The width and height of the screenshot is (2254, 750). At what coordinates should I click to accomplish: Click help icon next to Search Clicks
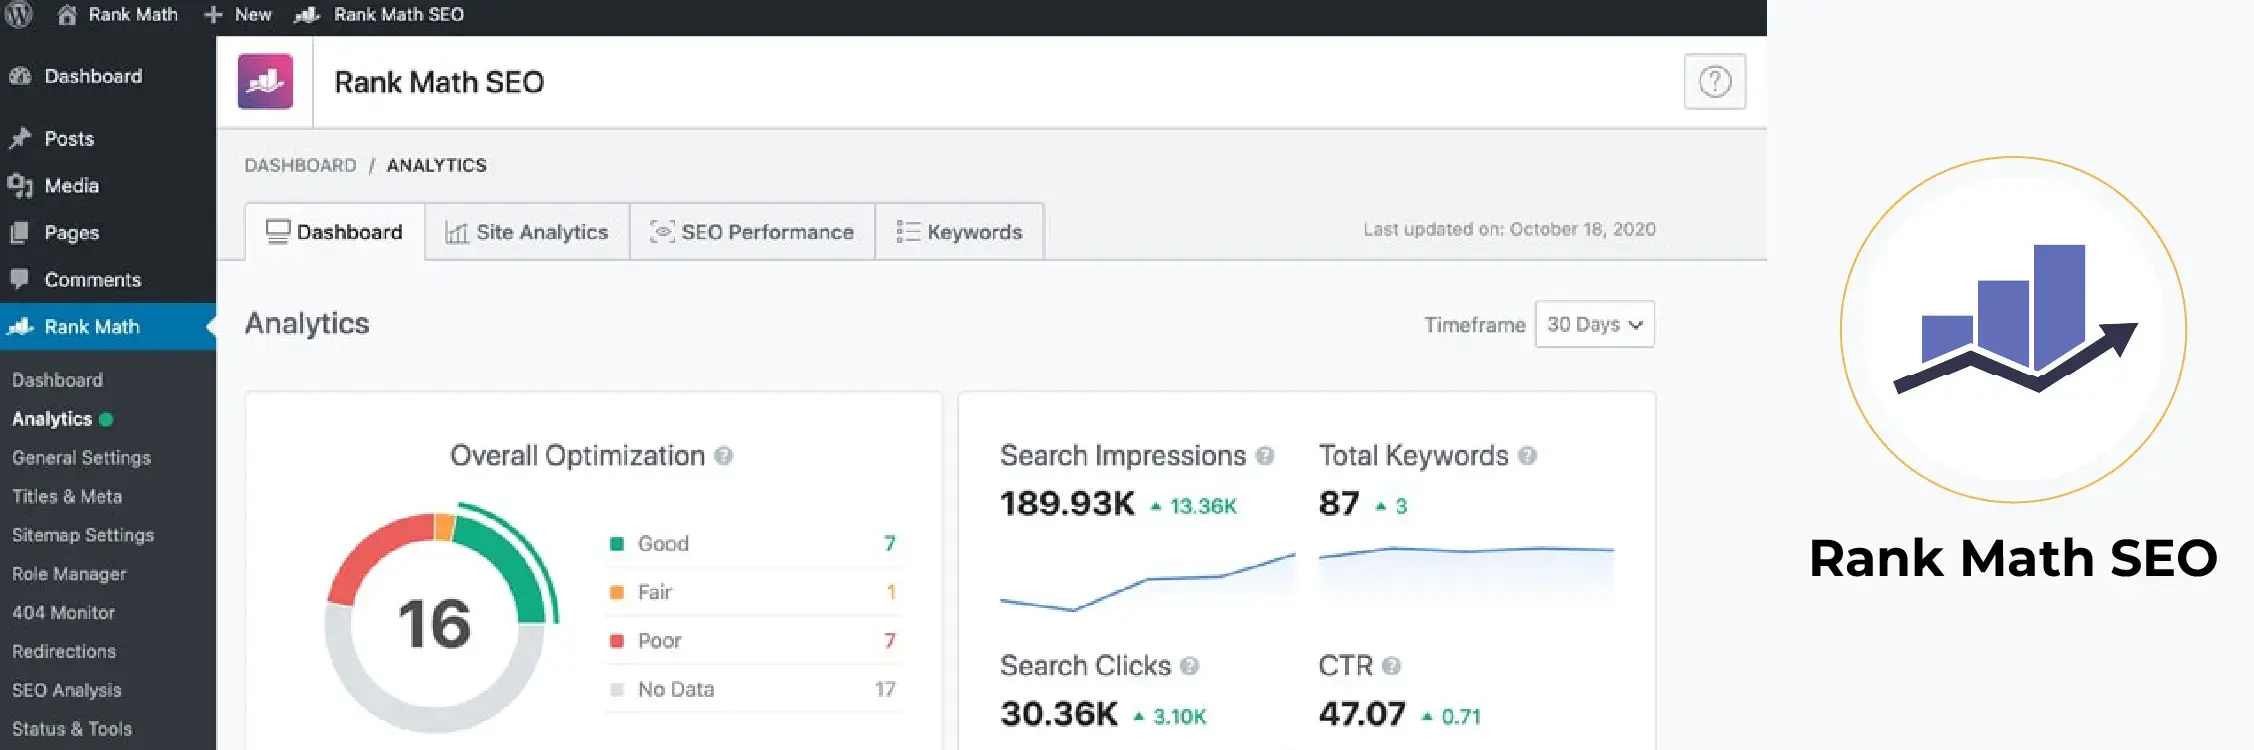coord(1189,666)
